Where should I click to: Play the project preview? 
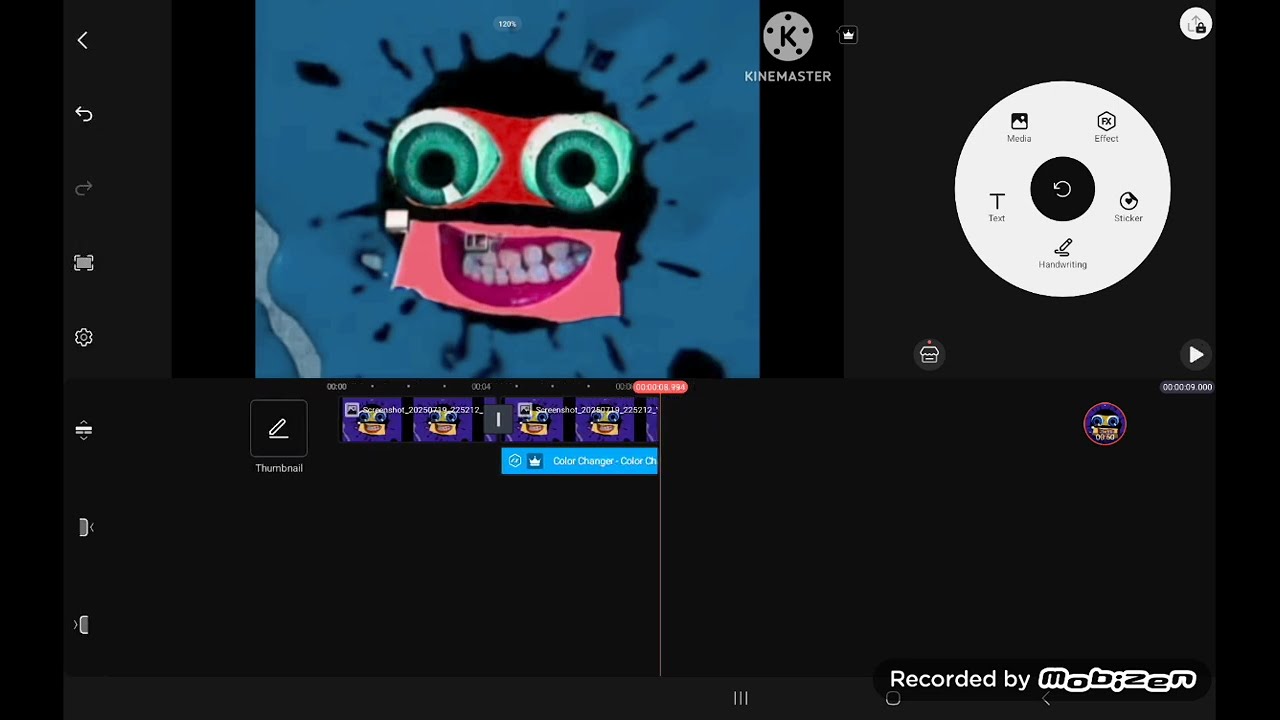click(x=1196, y=354)
